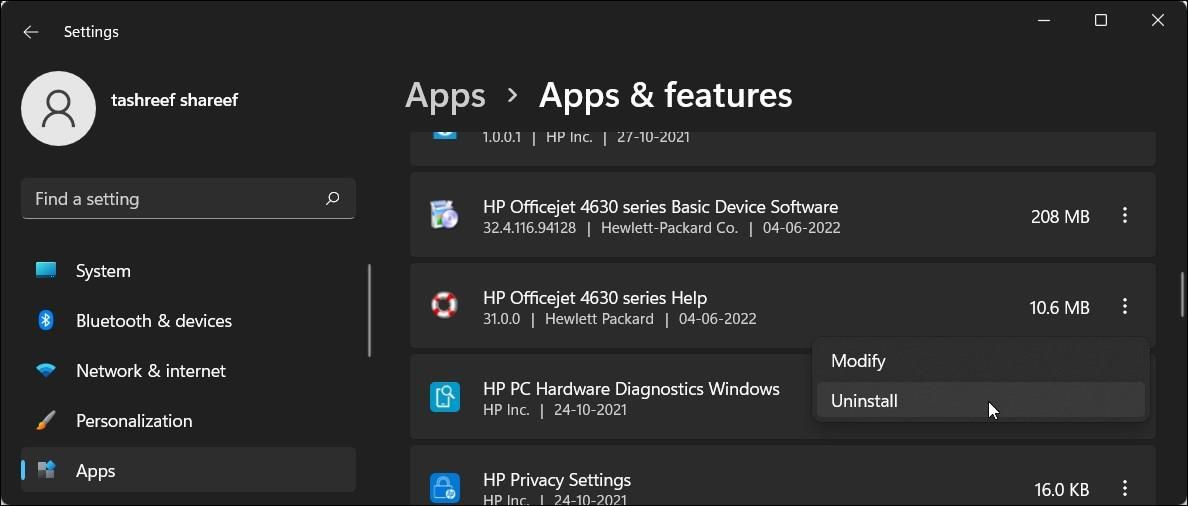Choose Modify in the context menu
Screen dimensions: 1188x506
pos(858,361)
